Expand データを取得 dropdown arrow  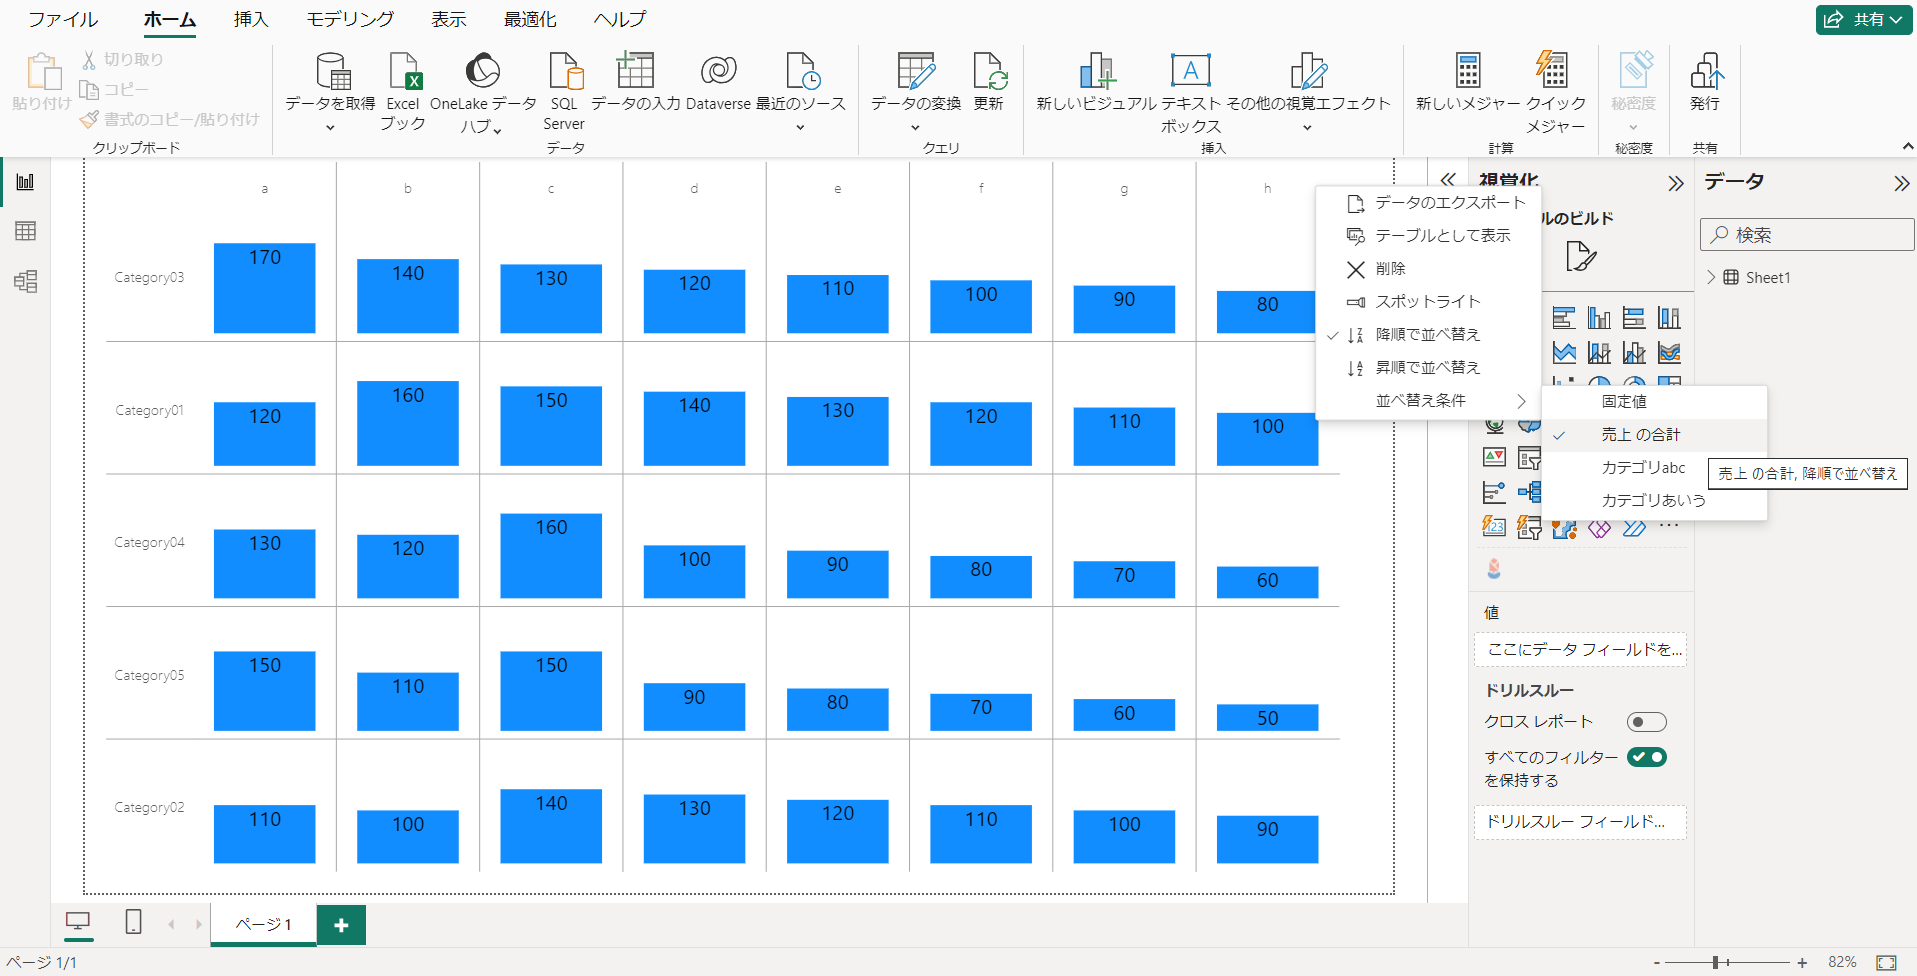coord(330,127)
